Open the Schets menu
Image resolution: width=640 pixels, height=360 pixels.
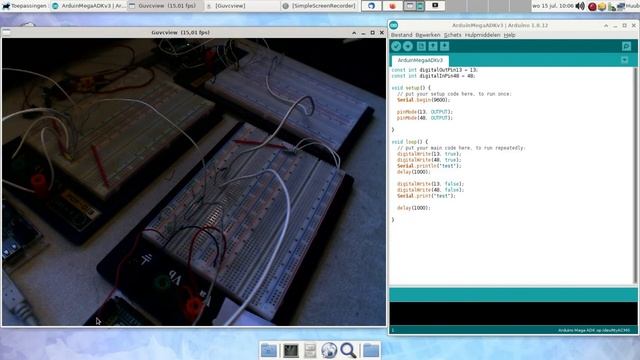pyautogui.click(x=452, y=35)
